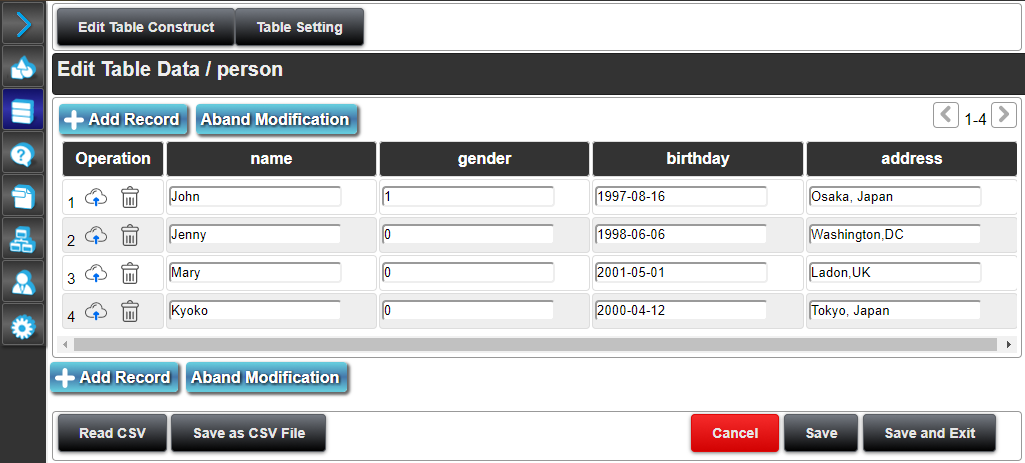Image resolution: width=1025 pixels, height=463 pixels.
Task: Open the help question mark icon
Action: click(22, 154)
